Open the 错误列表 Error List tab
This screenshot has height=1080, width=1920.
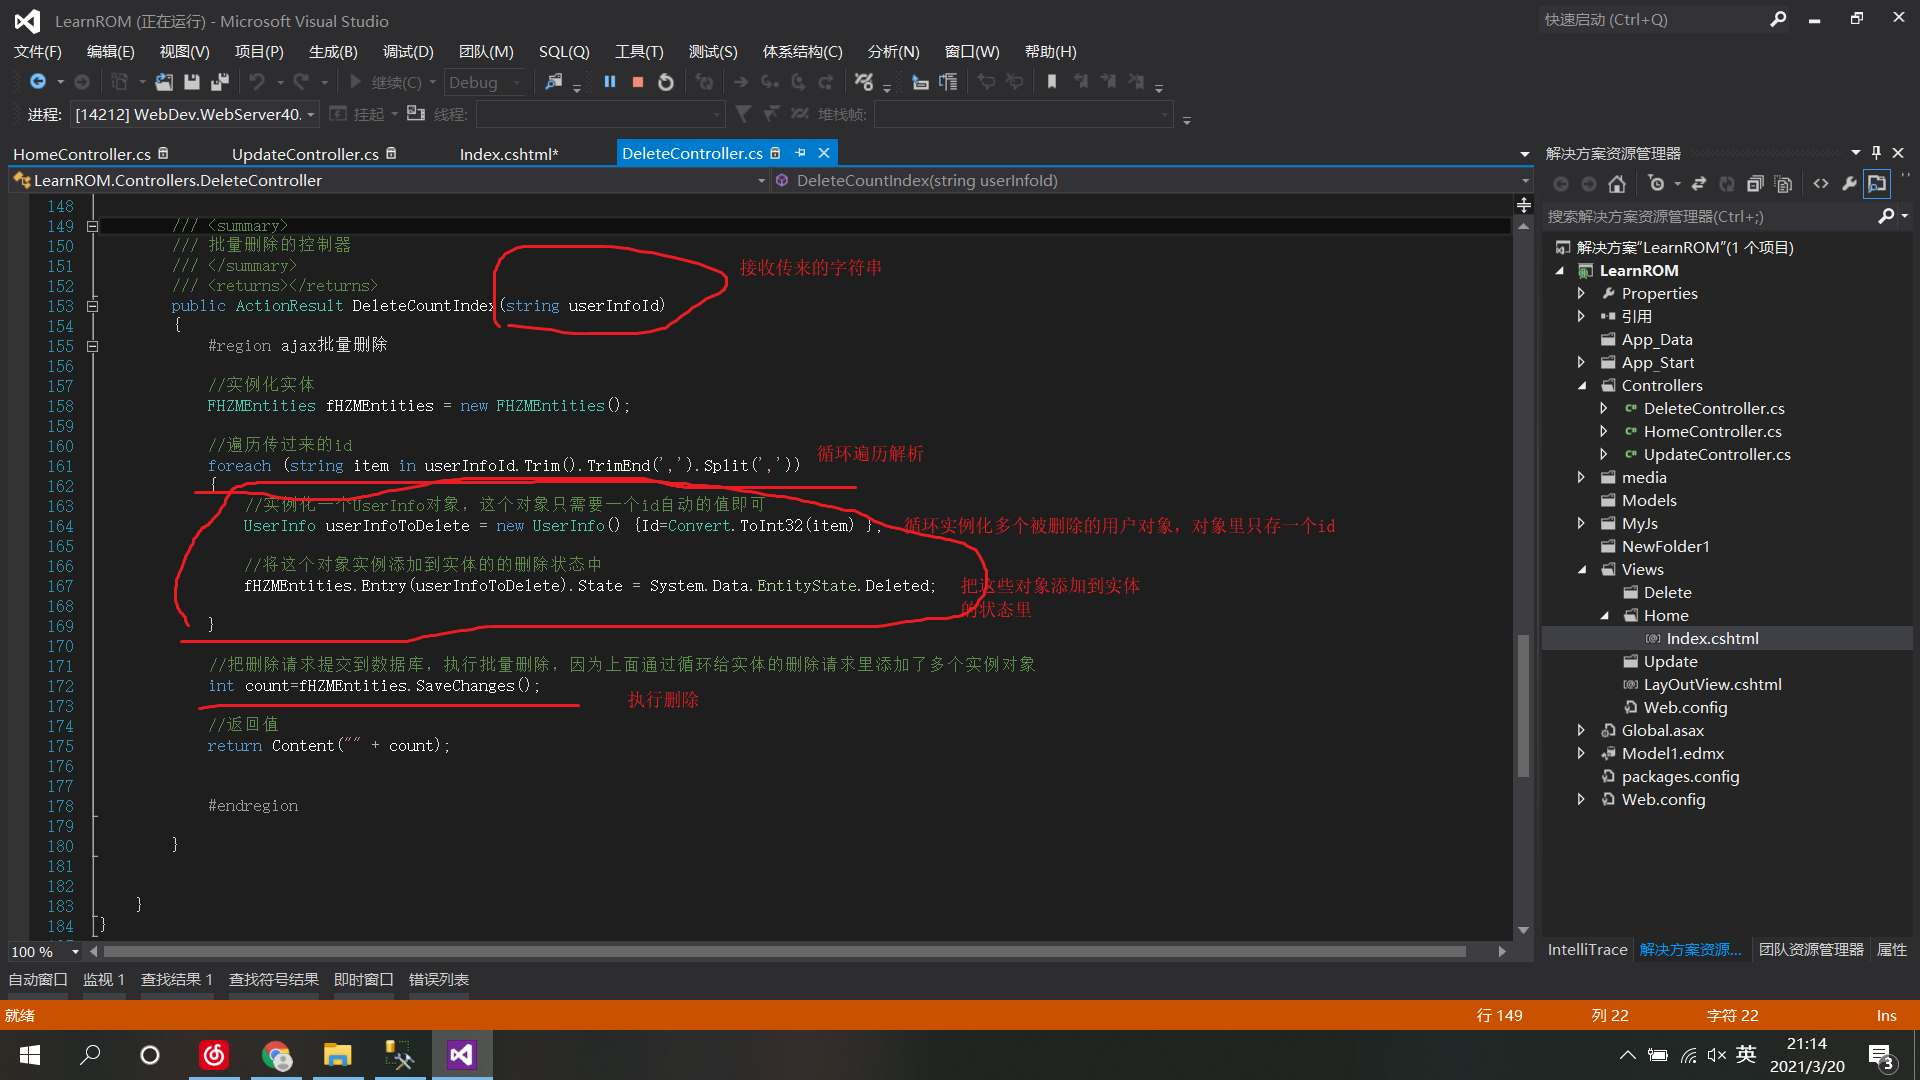click(439, 979)
